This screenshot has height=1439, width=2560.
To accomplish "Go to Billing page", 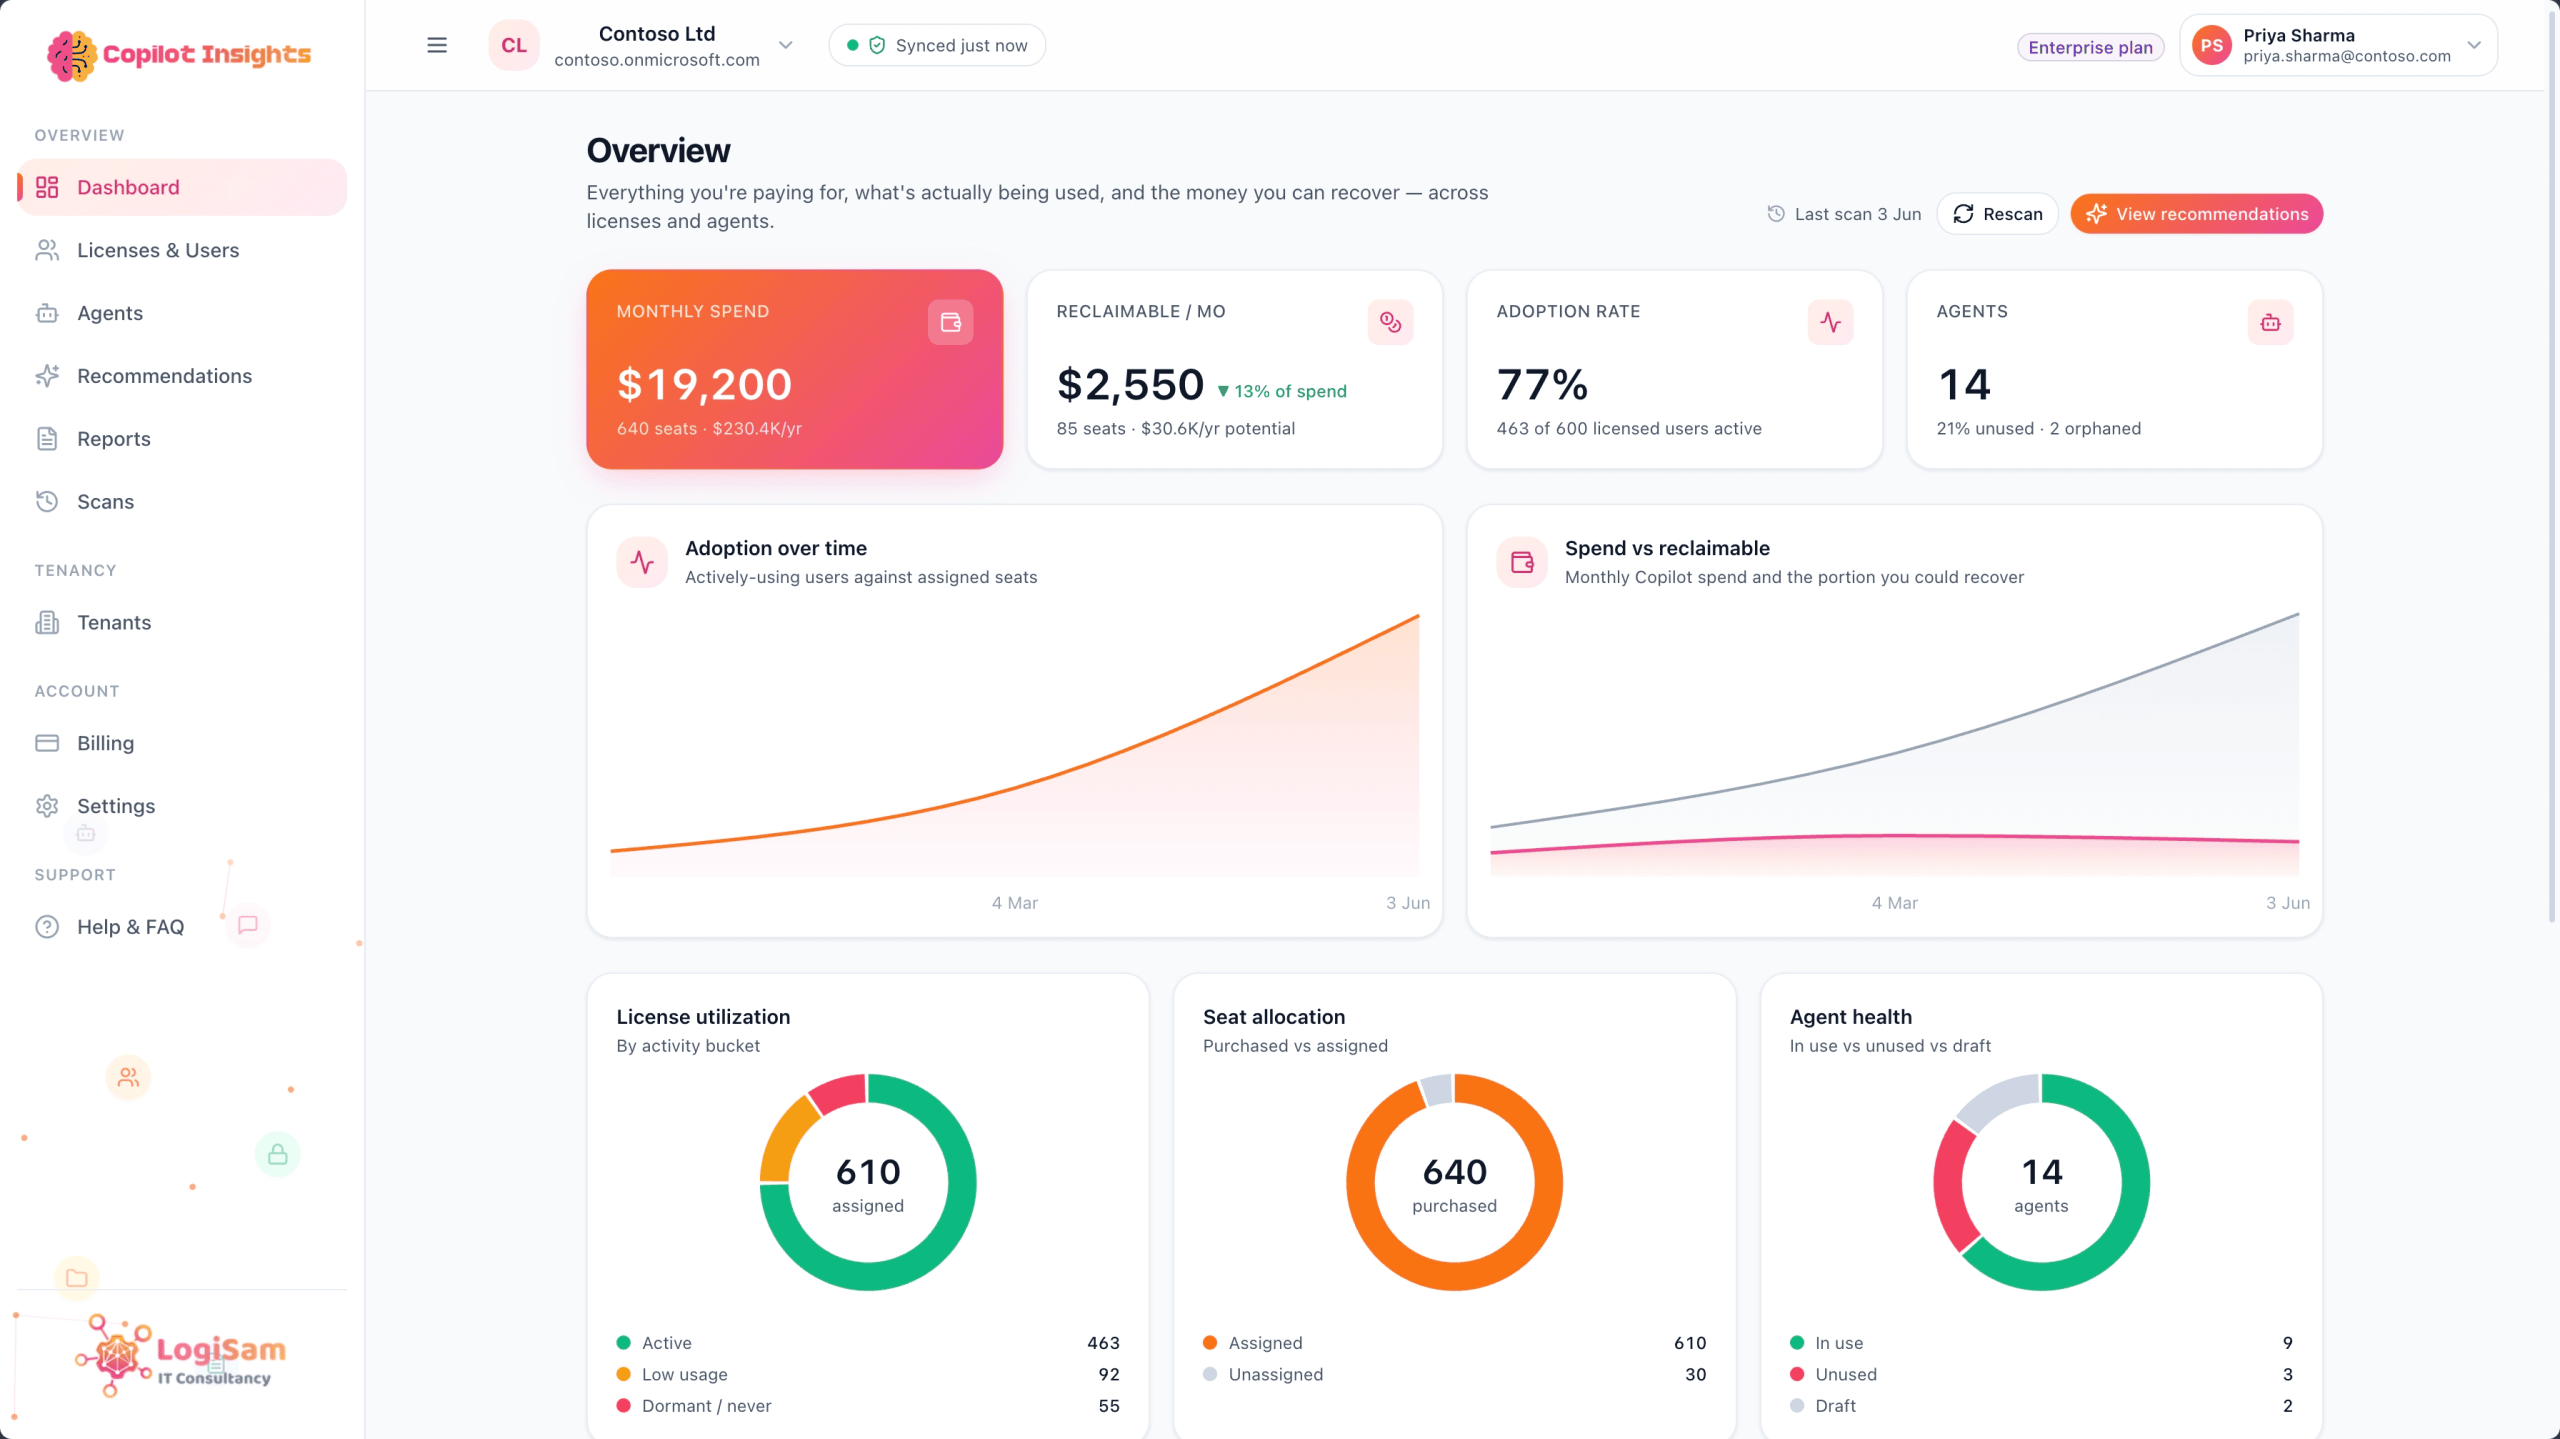I will tap(182, 743).
